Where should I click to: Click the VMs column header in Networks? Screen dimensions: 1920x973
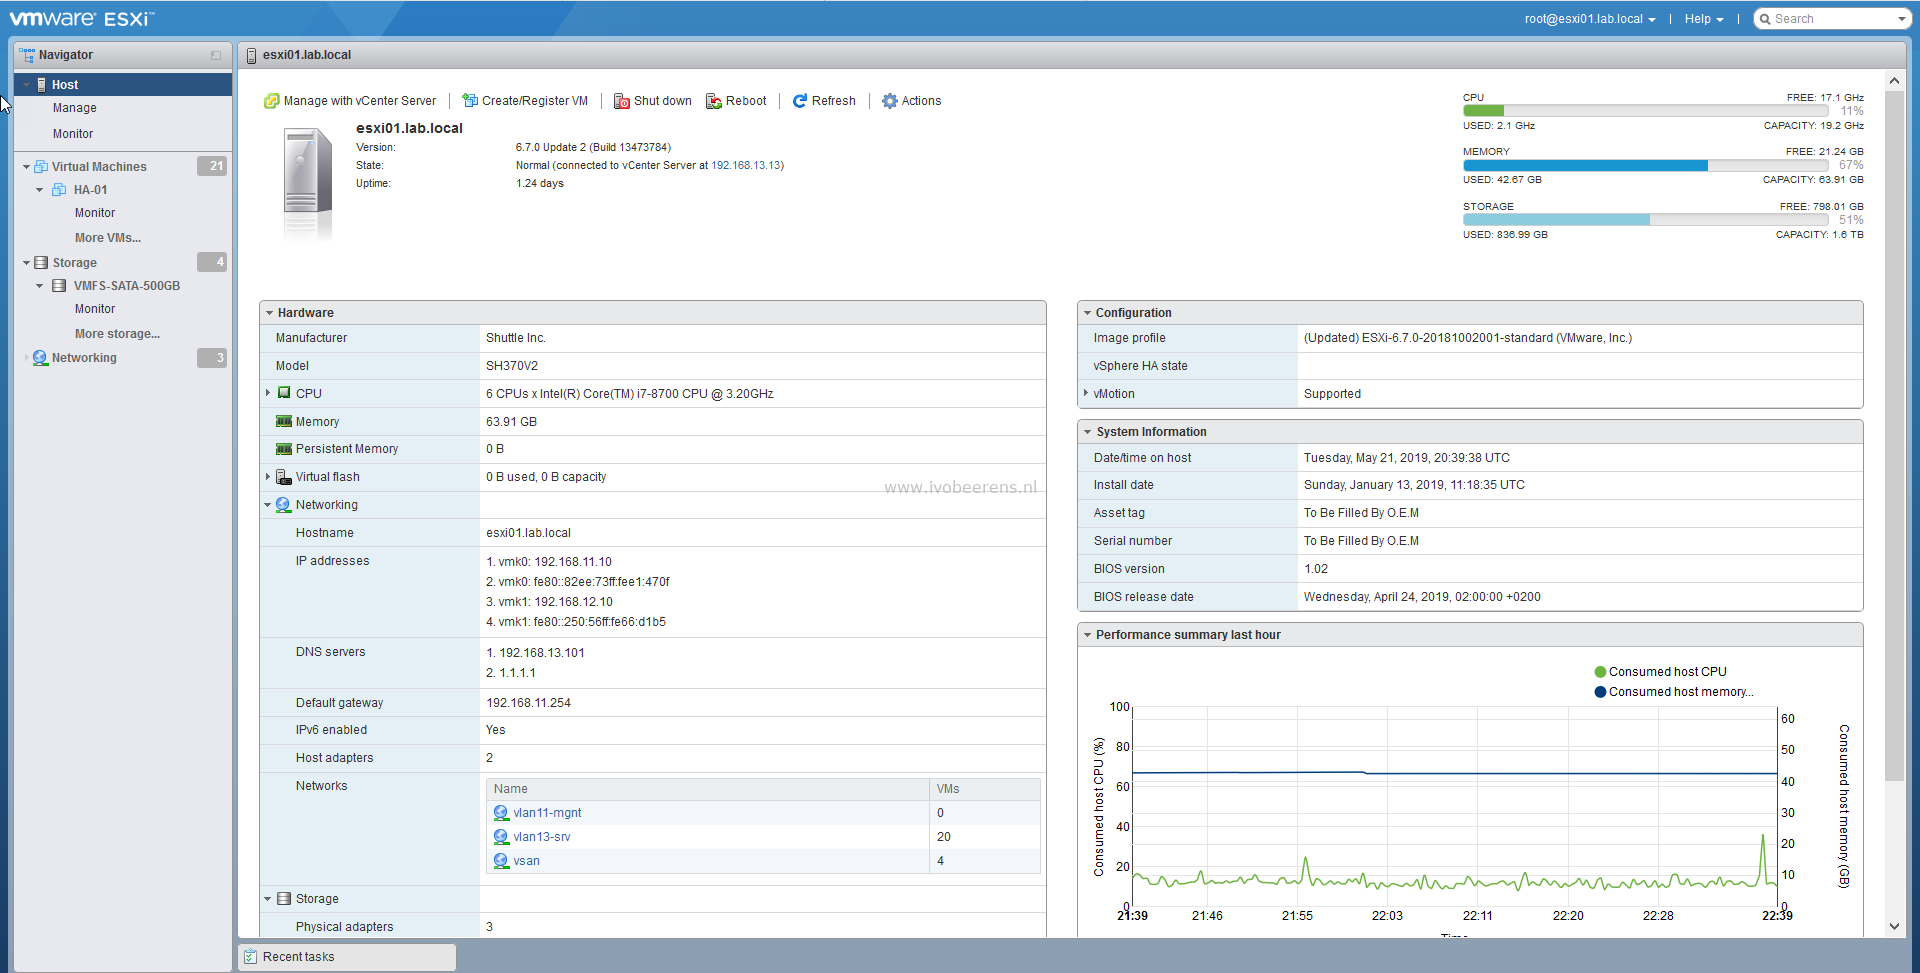(984, 789)
